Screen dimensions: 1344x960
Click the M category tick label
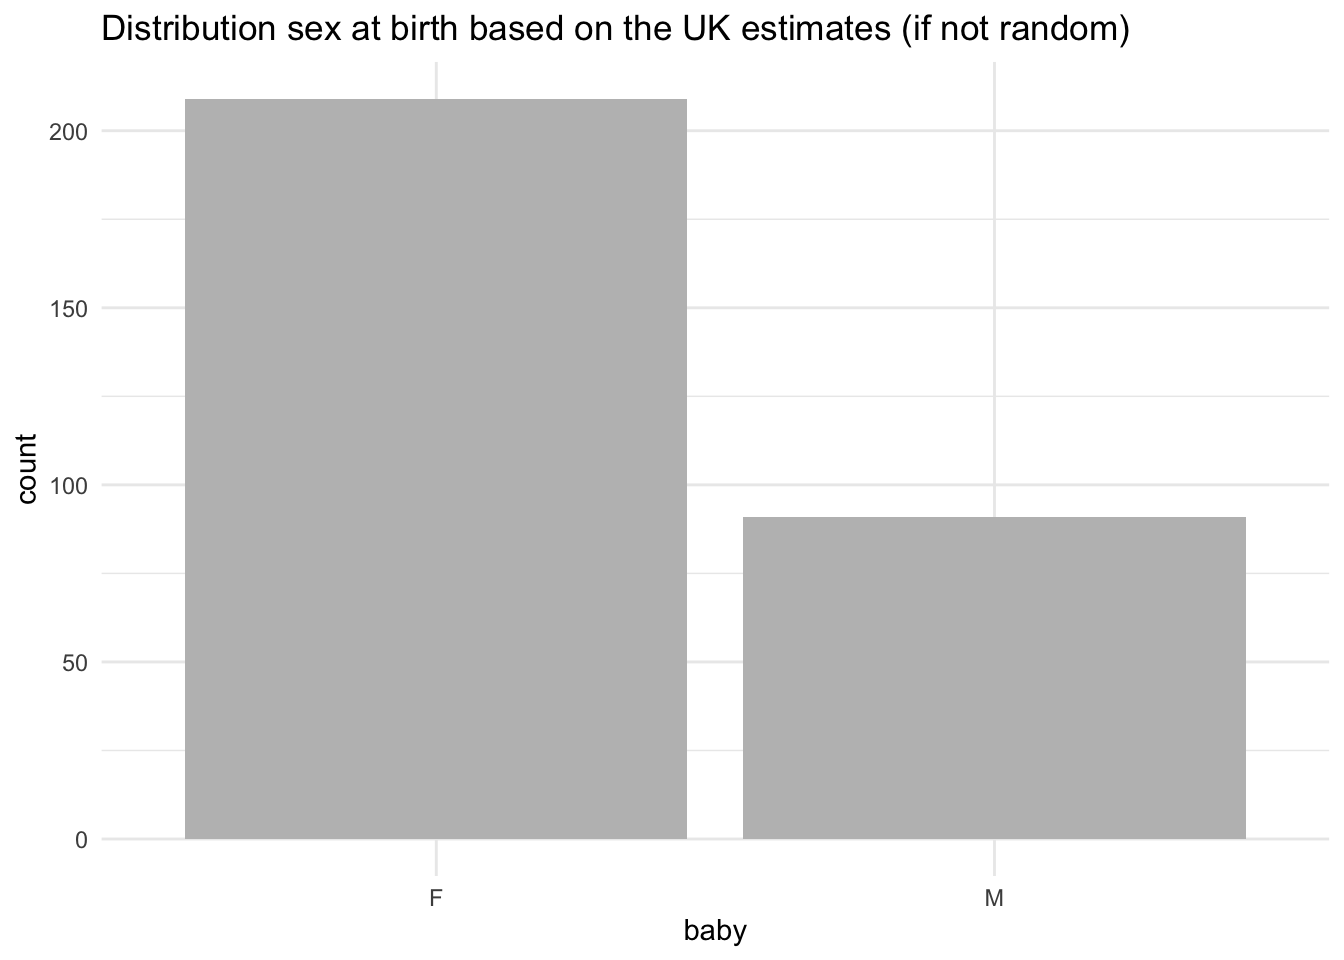pos(994,899)
